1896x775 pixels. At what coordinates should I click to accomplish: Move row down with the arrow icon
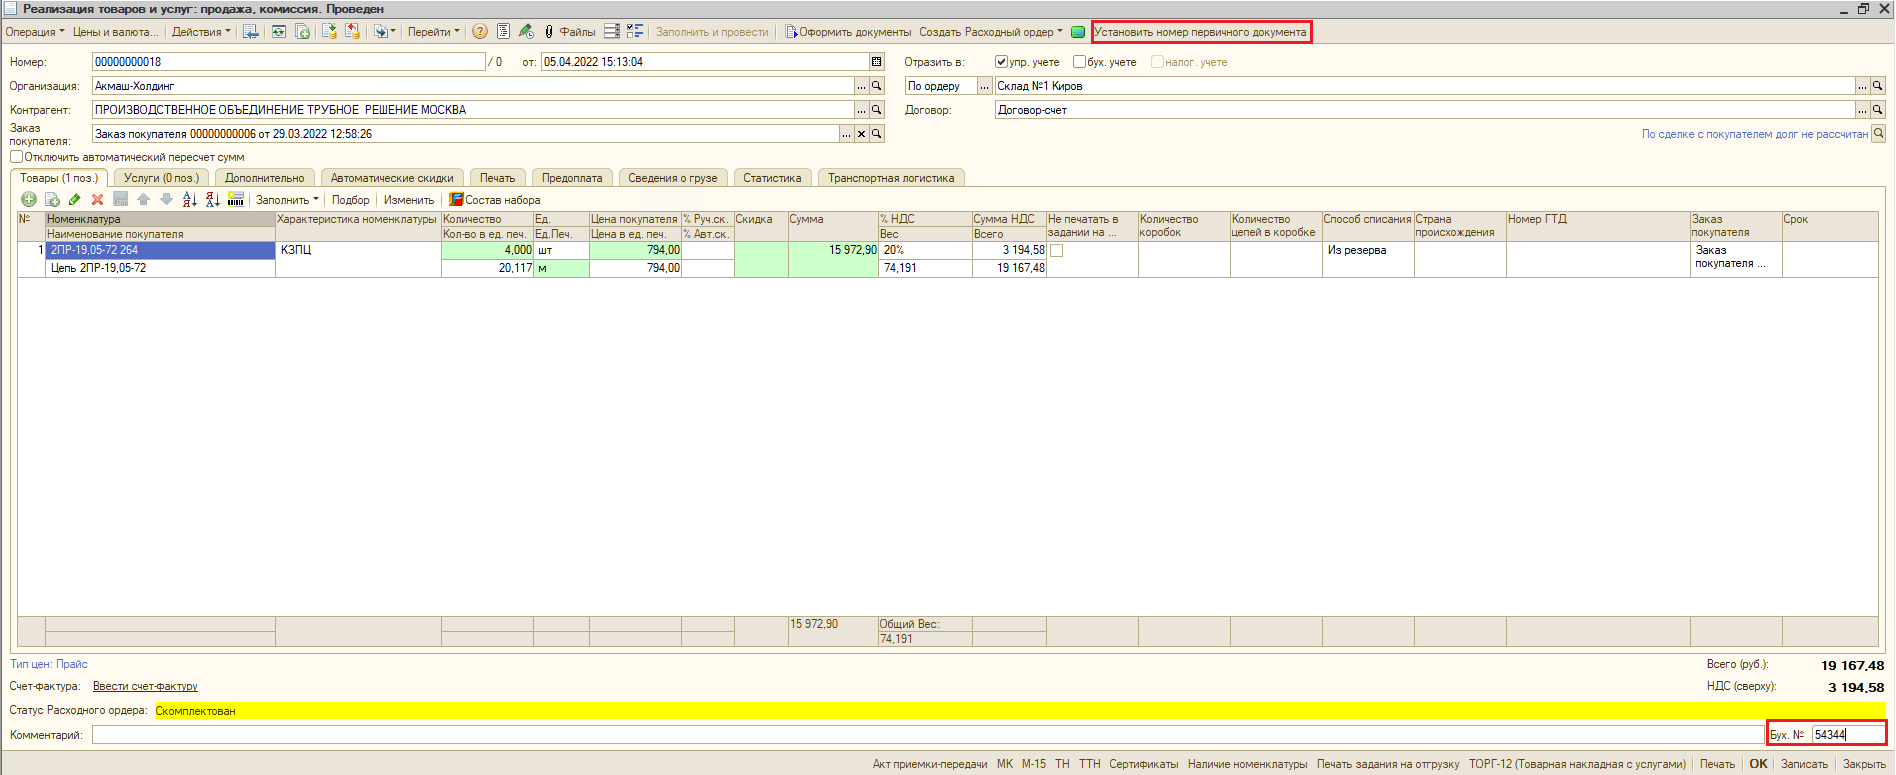coord(167,200)
